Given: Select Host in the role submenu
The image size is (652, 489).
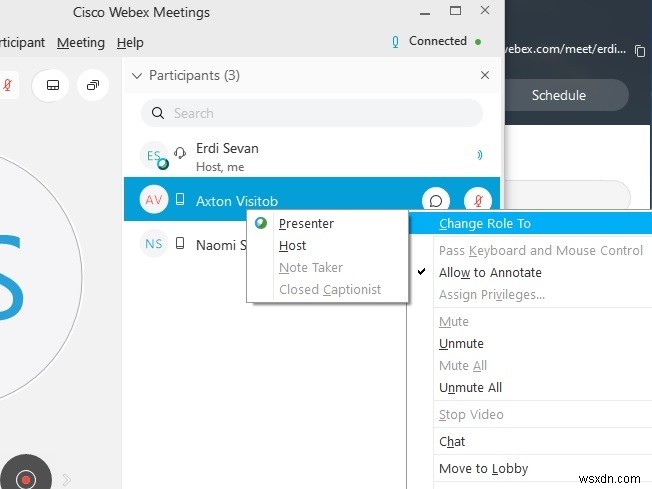Looking at the screenshot, I should tap(293, 246).
